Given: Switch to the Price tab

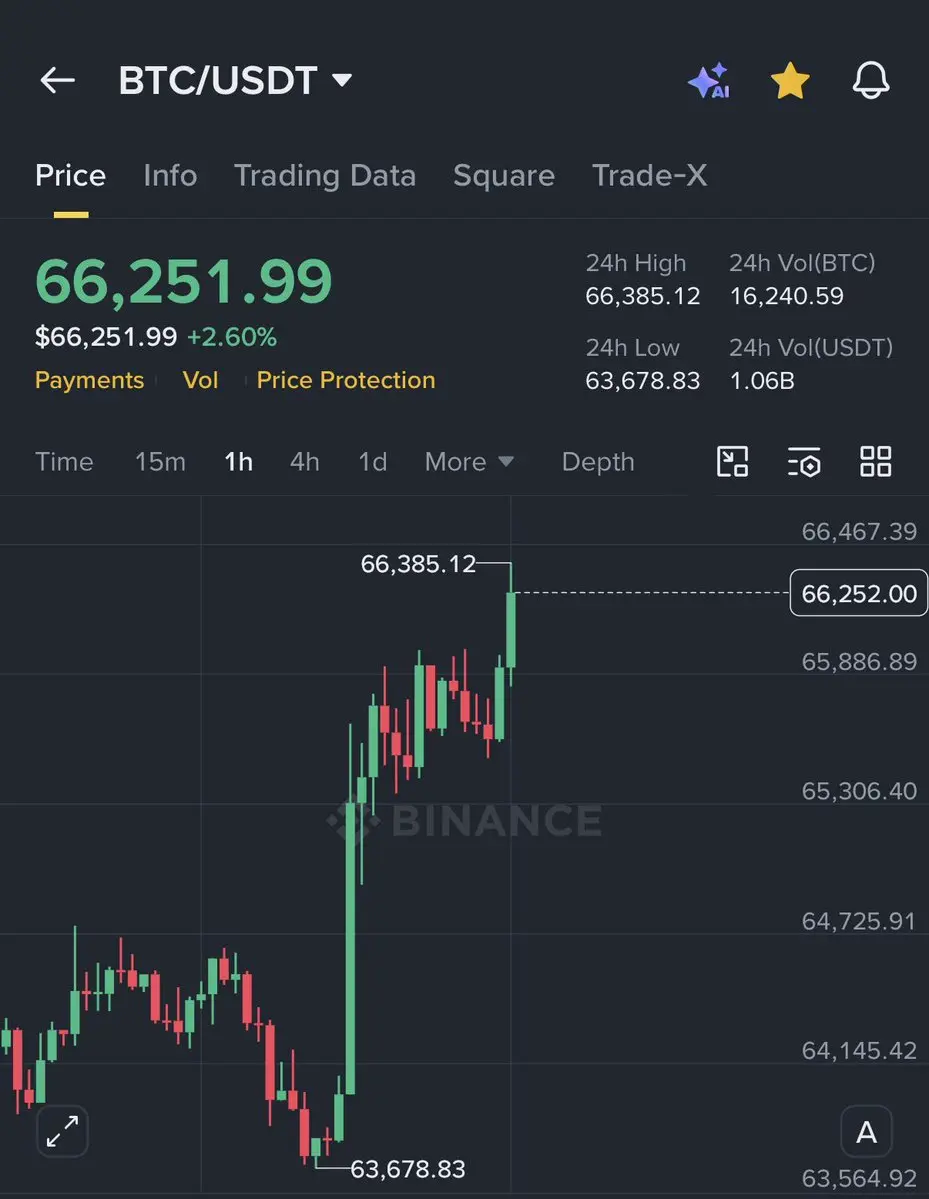Looking at the screenshot, I should tap(70, 176).
